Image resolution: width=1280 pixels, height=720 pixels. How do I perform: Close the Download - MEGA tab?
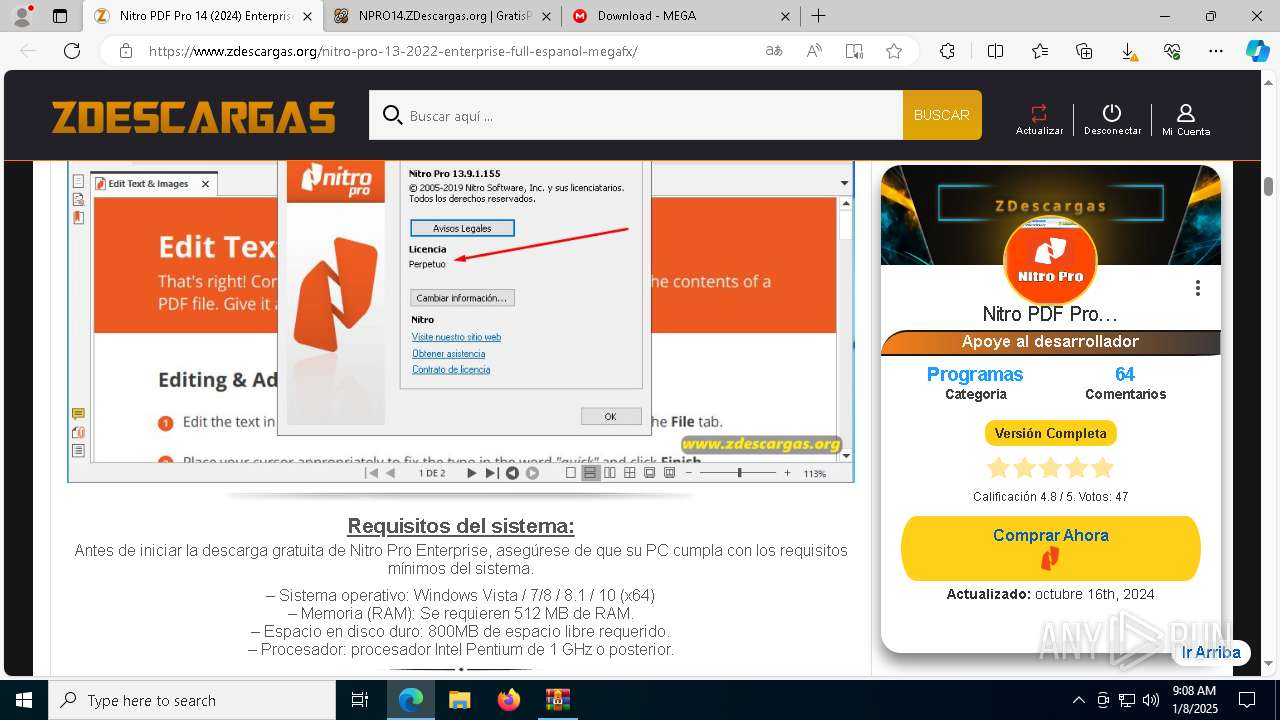pos(785,16)
